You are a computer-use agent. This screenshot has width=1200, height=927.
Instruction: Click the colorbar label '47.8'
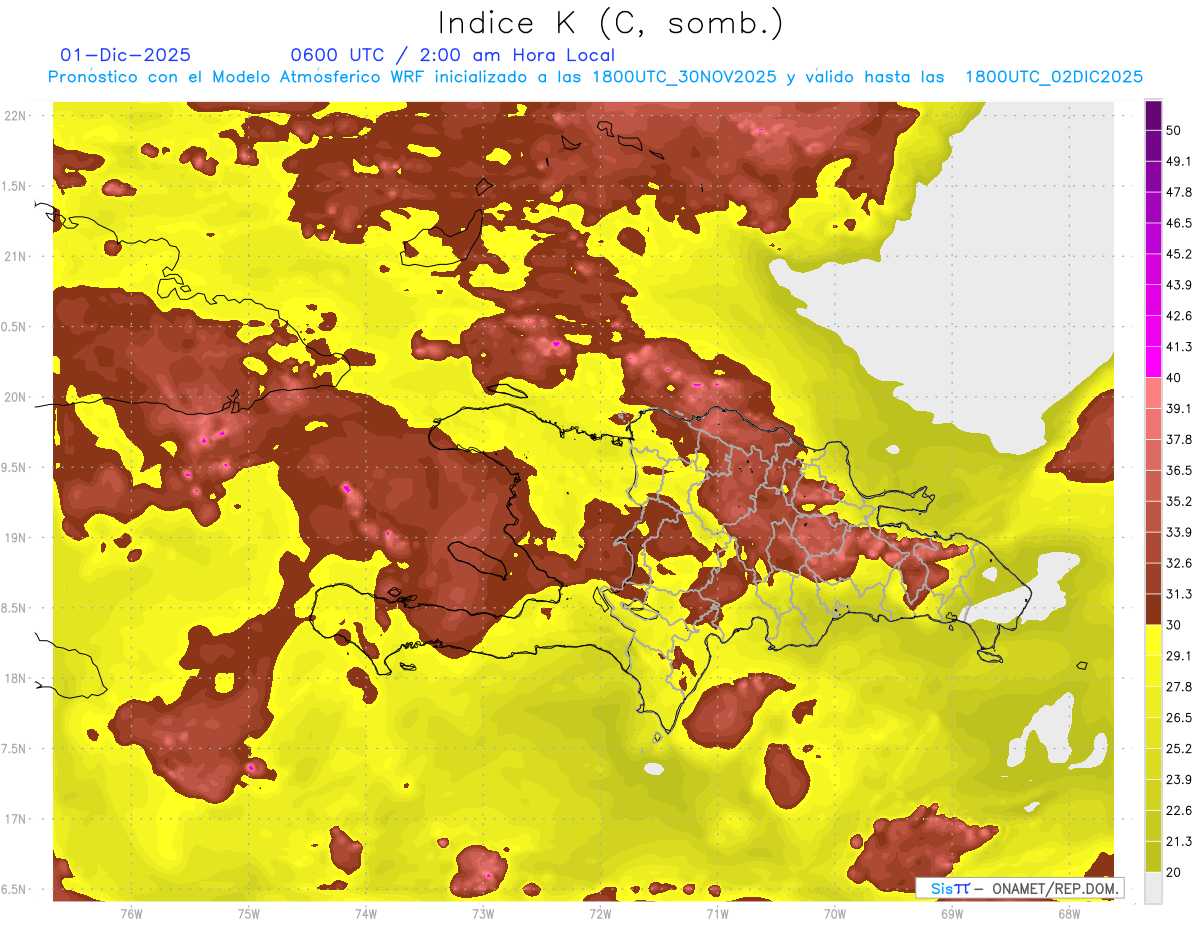point(1179,192)
